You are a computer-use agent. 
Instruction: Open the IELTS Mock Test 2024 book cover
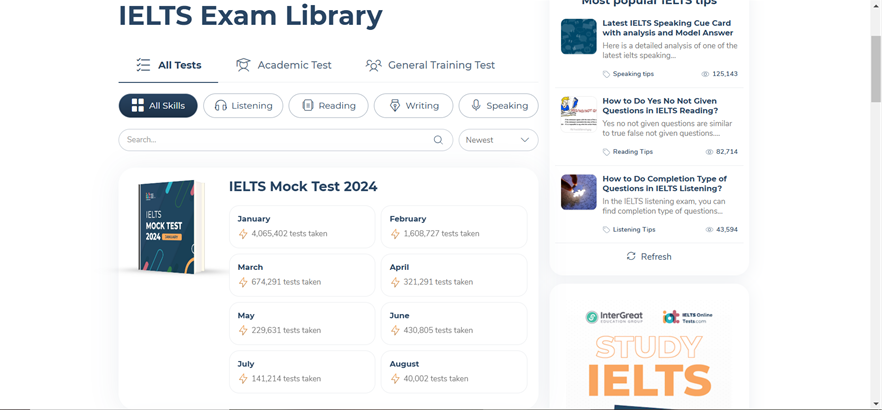pos(171,227)
